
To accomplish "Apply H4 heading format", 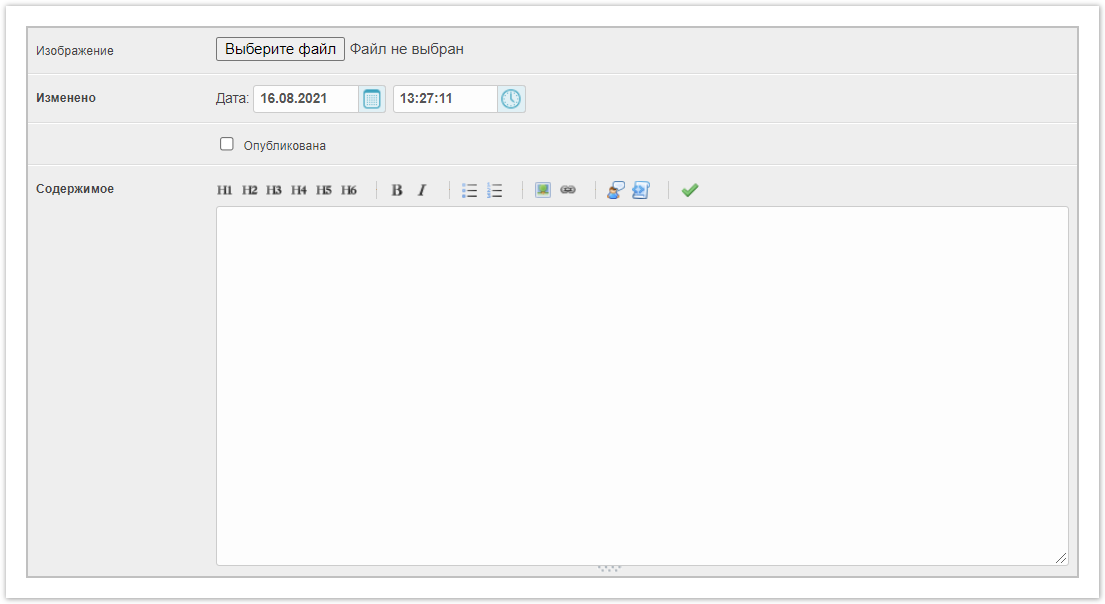I will pyautogui.click(x=299, y=190).
